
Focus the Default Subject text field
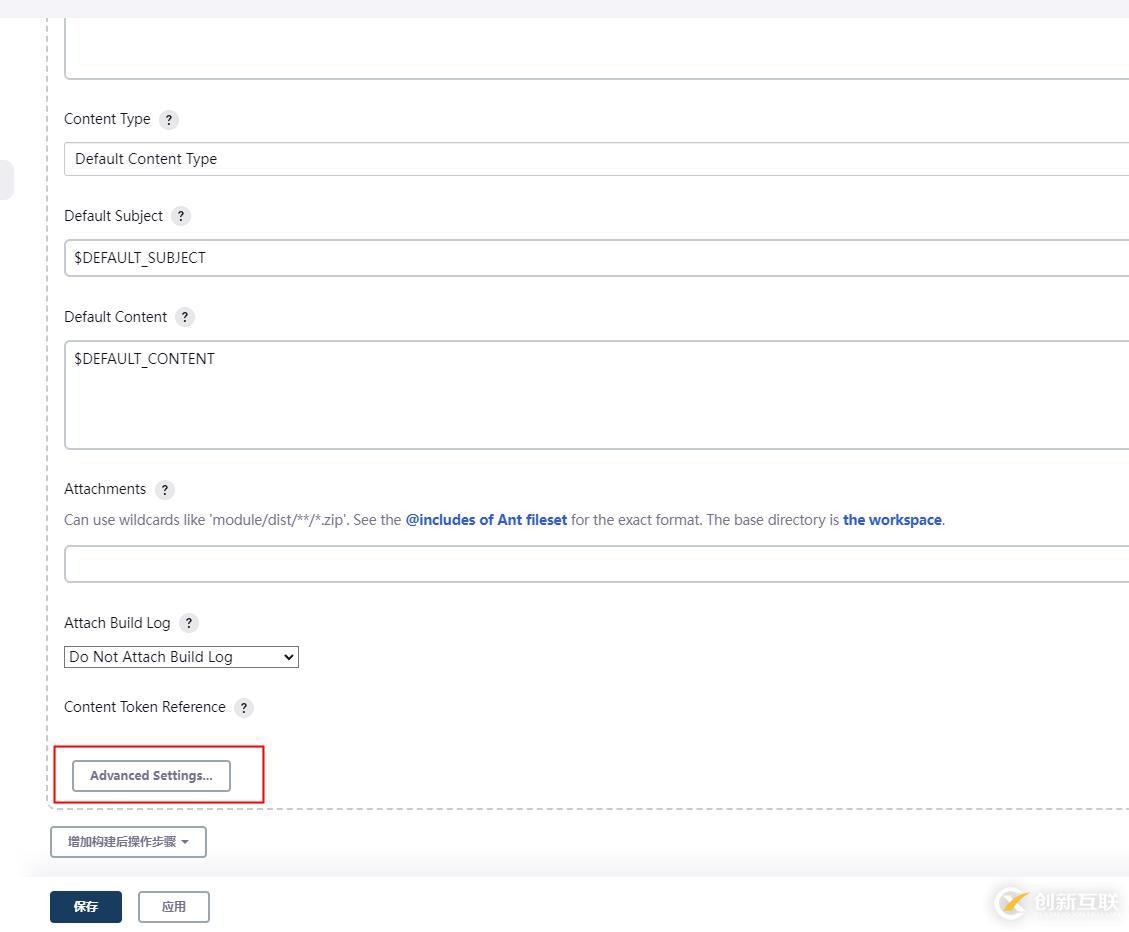point(596,258)
